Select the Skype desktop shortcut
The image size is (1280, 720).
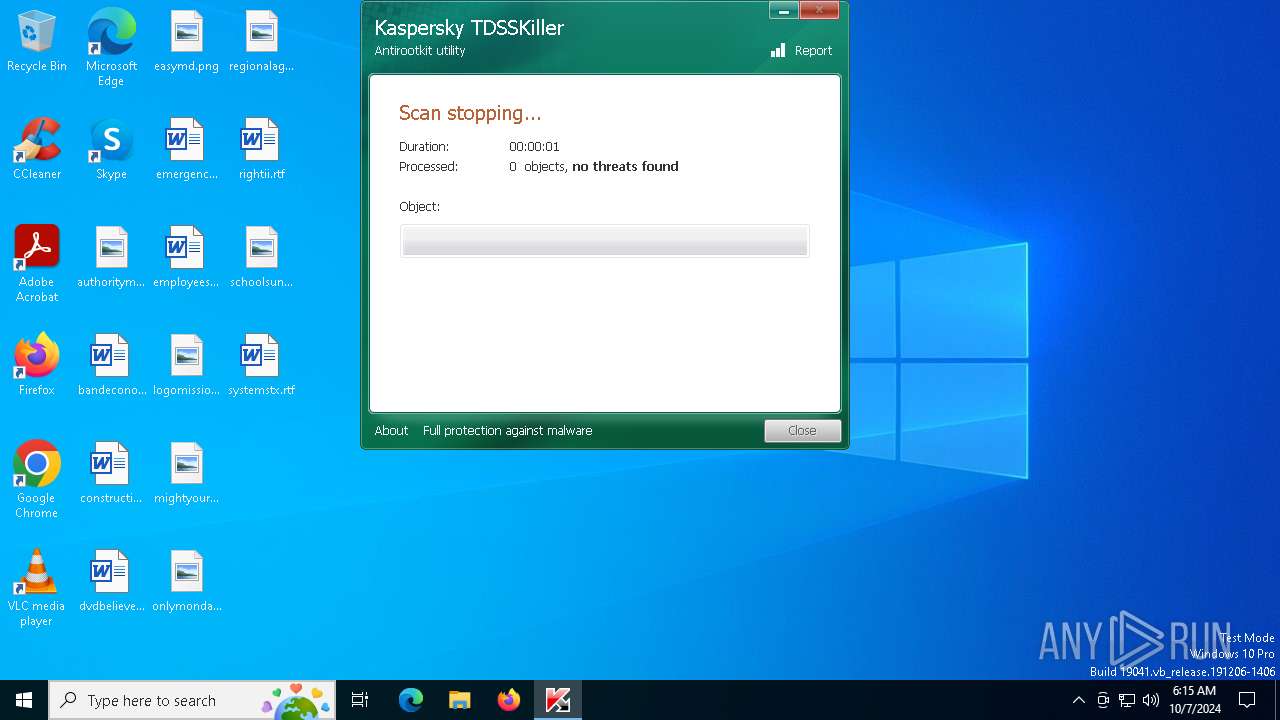111,150
